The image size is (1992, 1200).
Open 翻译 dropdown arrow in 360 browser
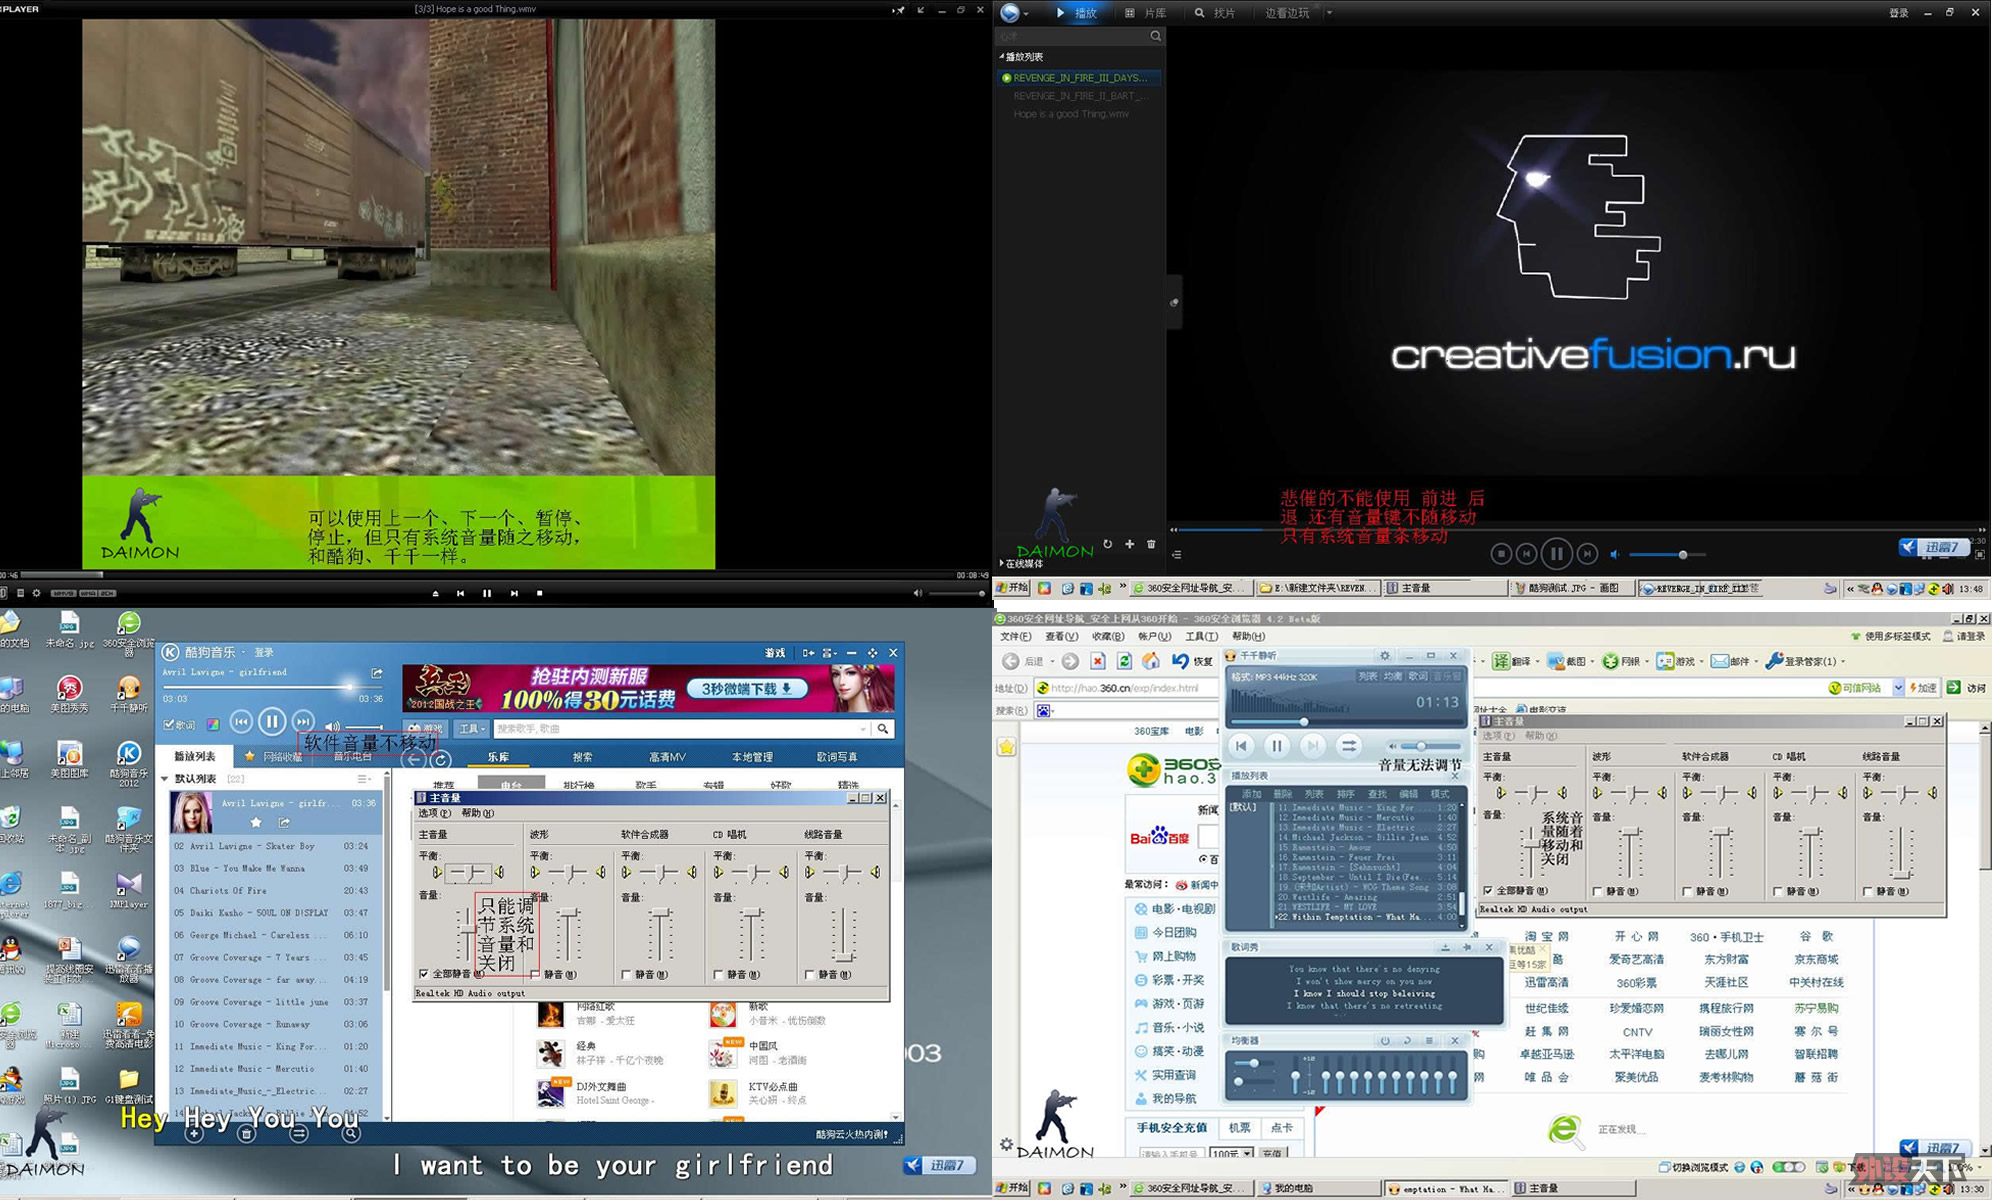(x=1538, y=661)
